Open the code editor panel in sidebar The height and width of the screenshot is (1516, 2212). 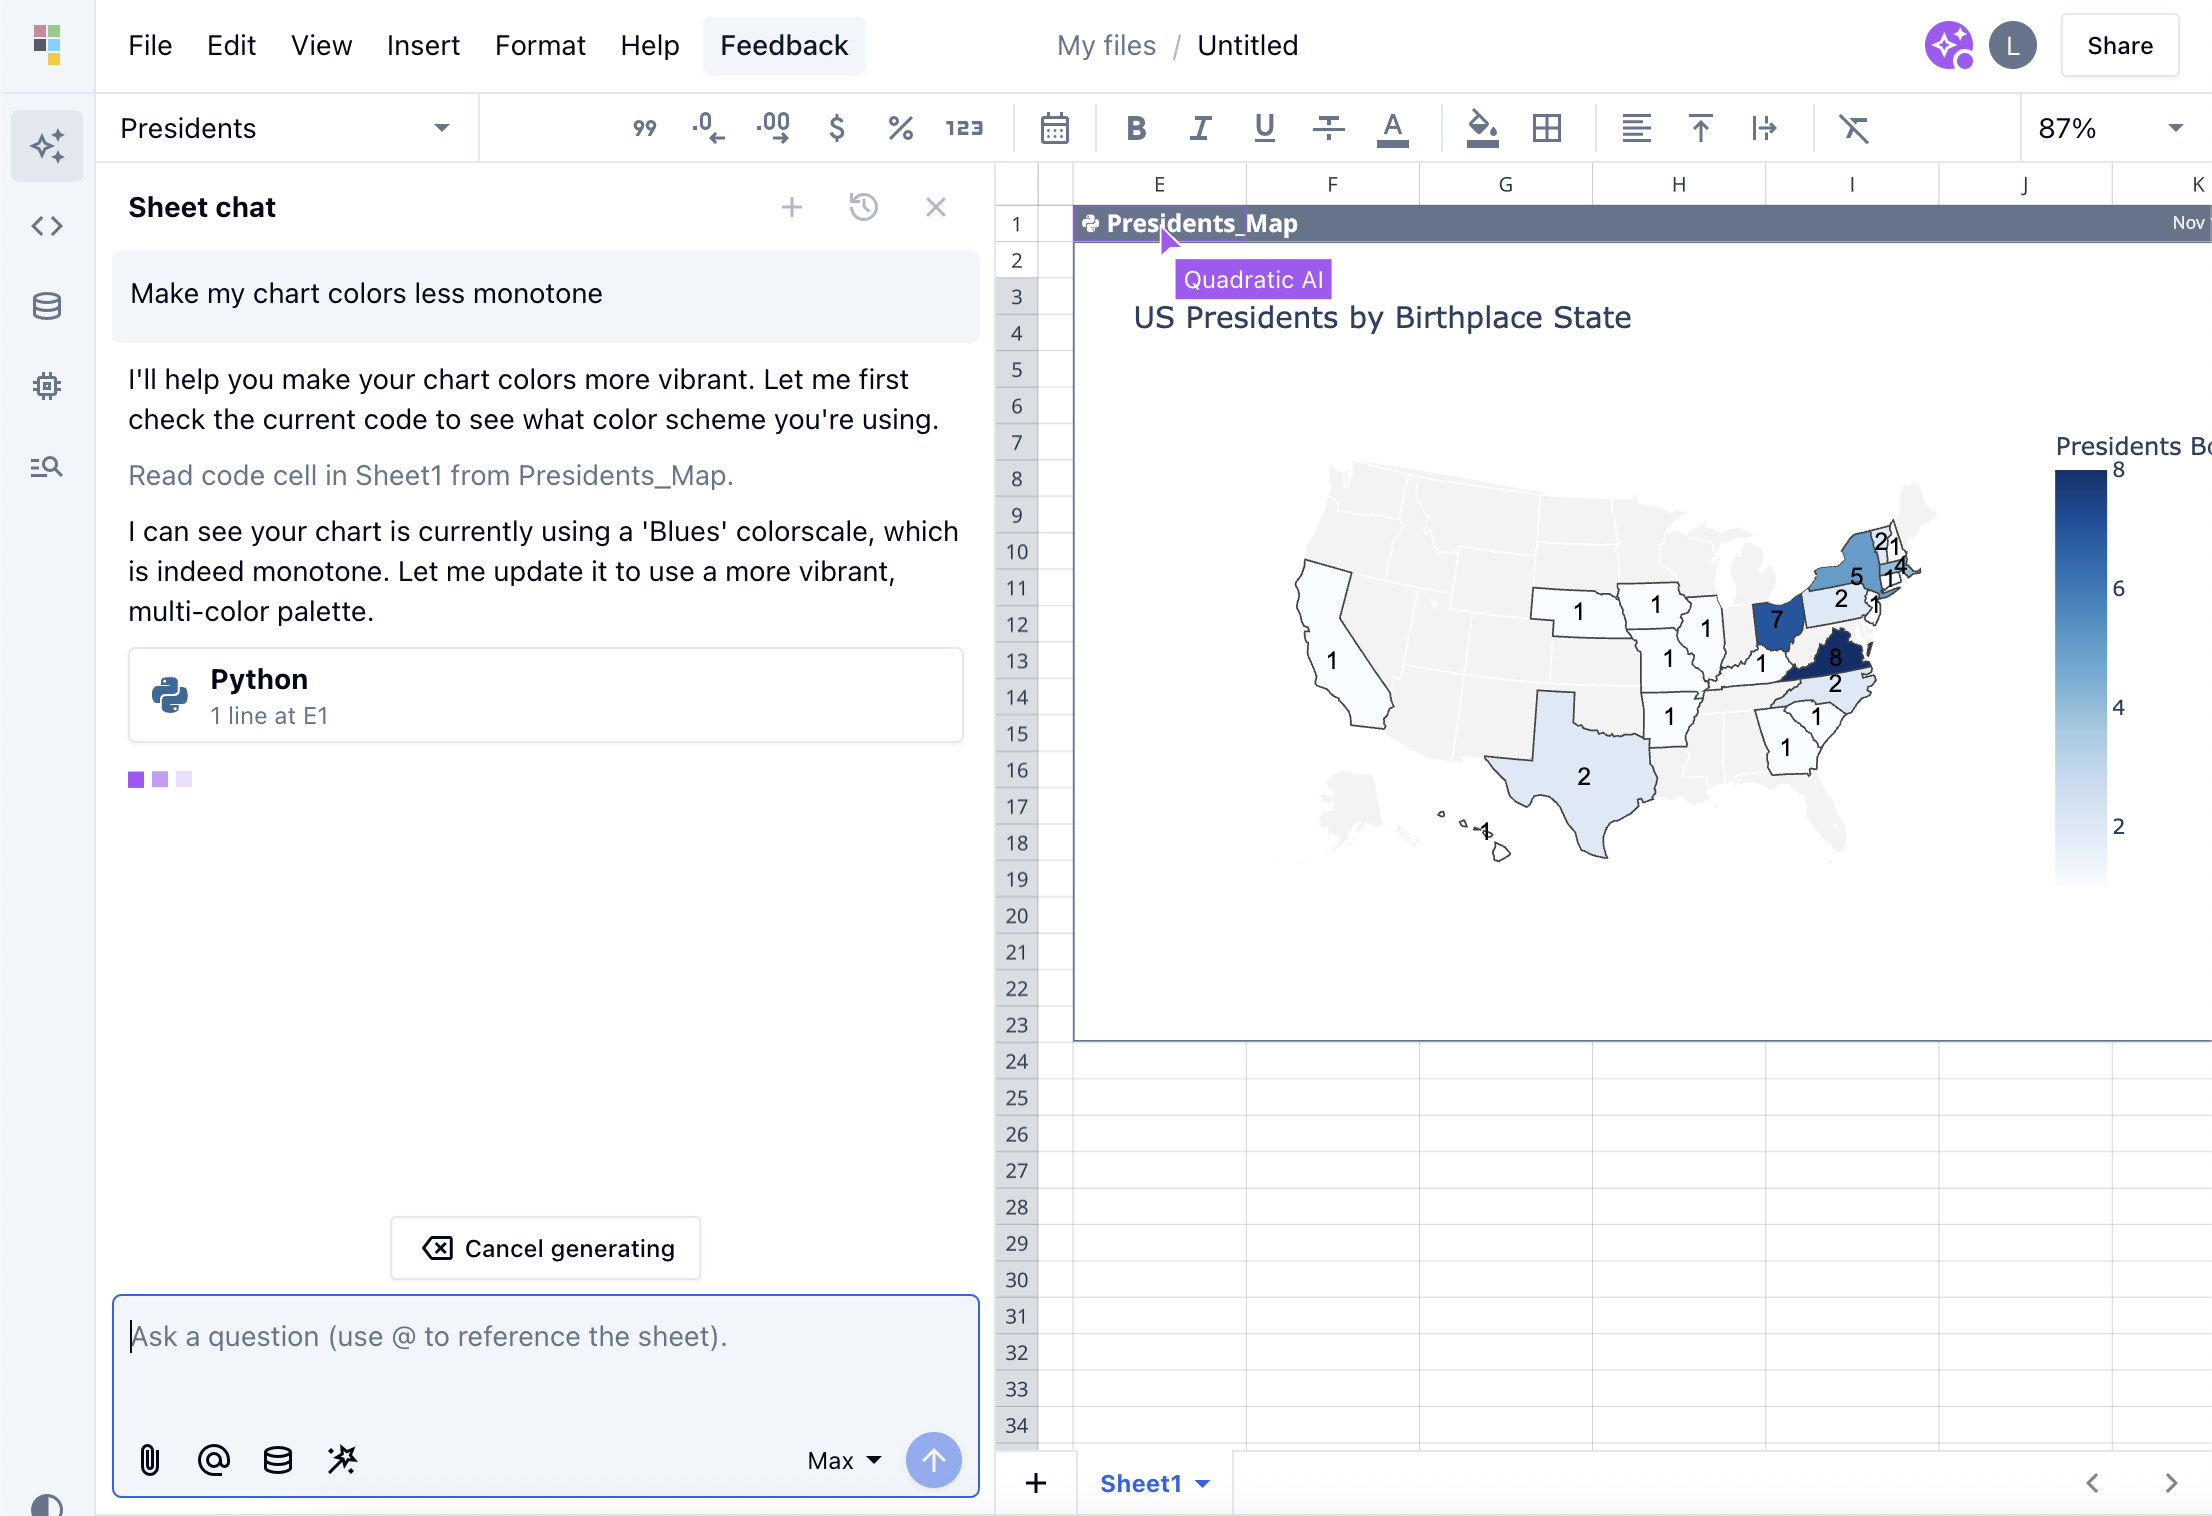pos(47,226)
